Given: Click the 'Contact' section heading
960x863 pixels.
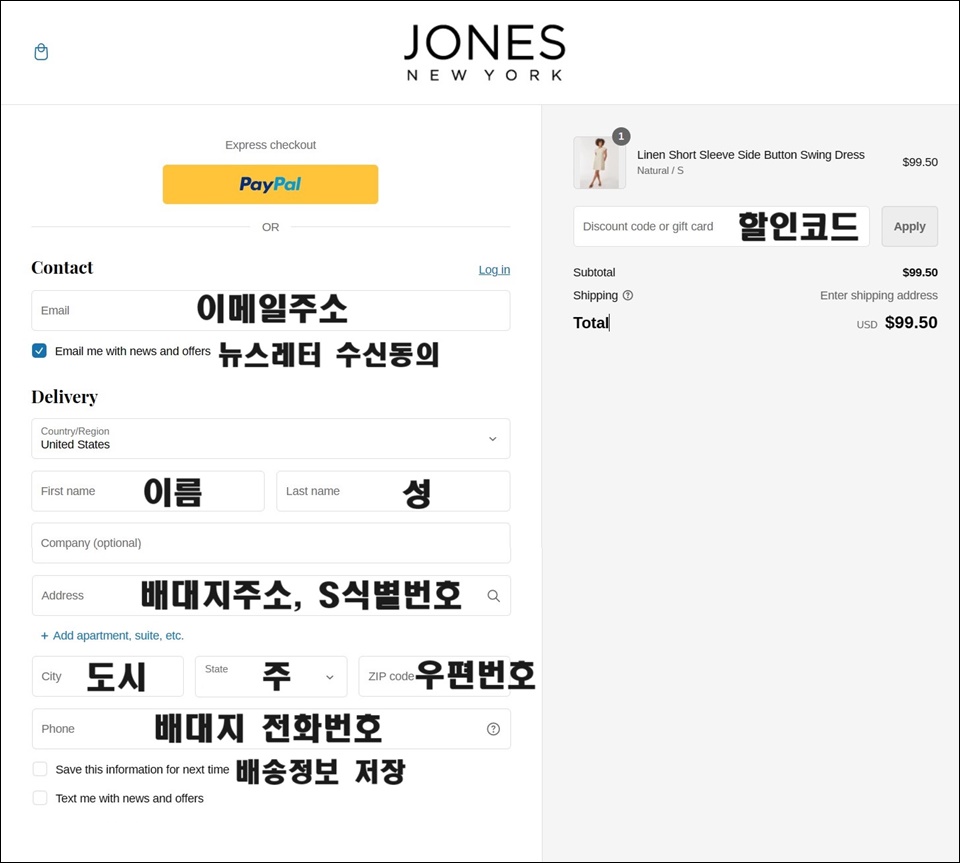Looking at the screenshot, I should tap(62, 267).
